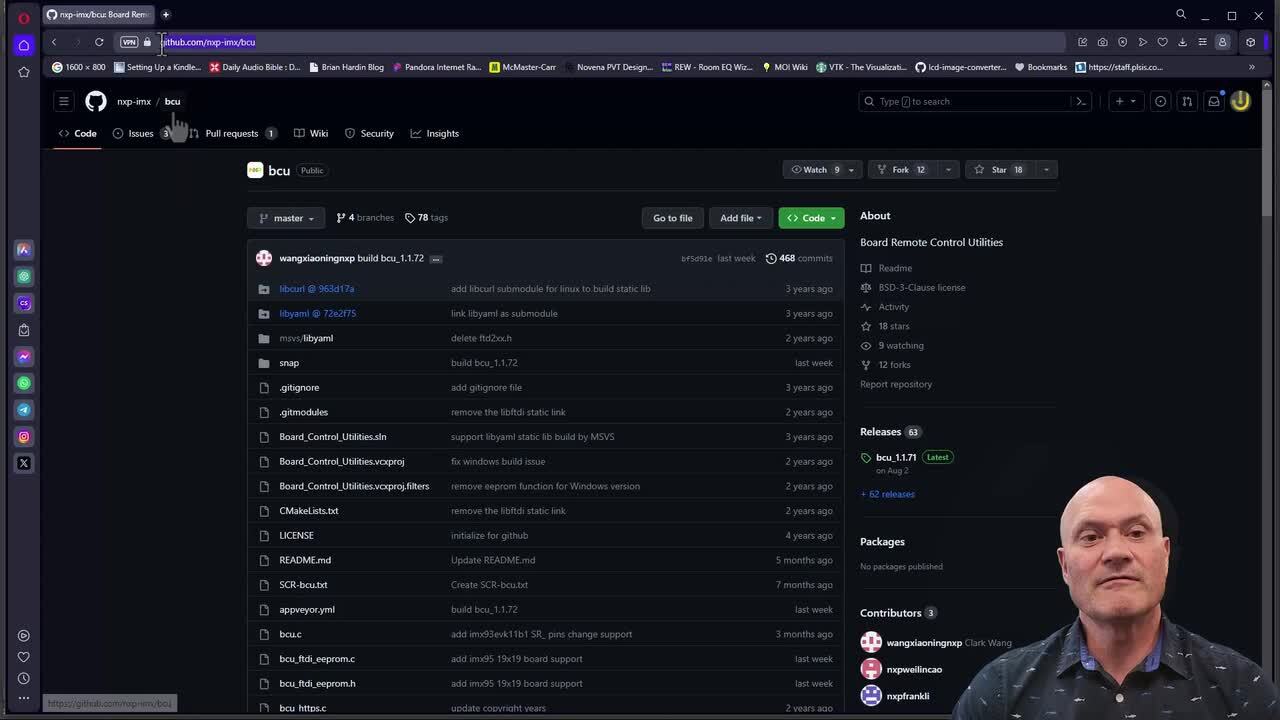The height and width of the screenshot is (720, 1280).
Task: Show more bookmarks bar overflow chevron
Action: tap(1251, 67)
